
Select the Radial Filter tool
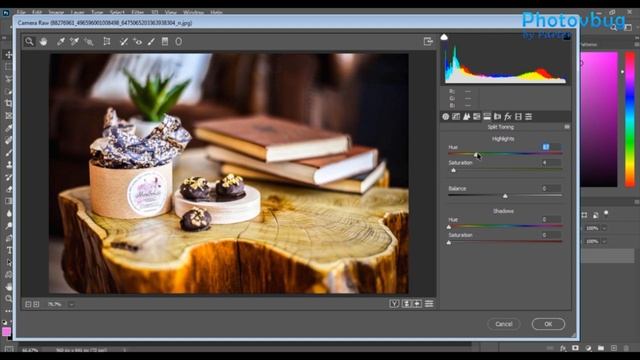click(x=178, y=41)
